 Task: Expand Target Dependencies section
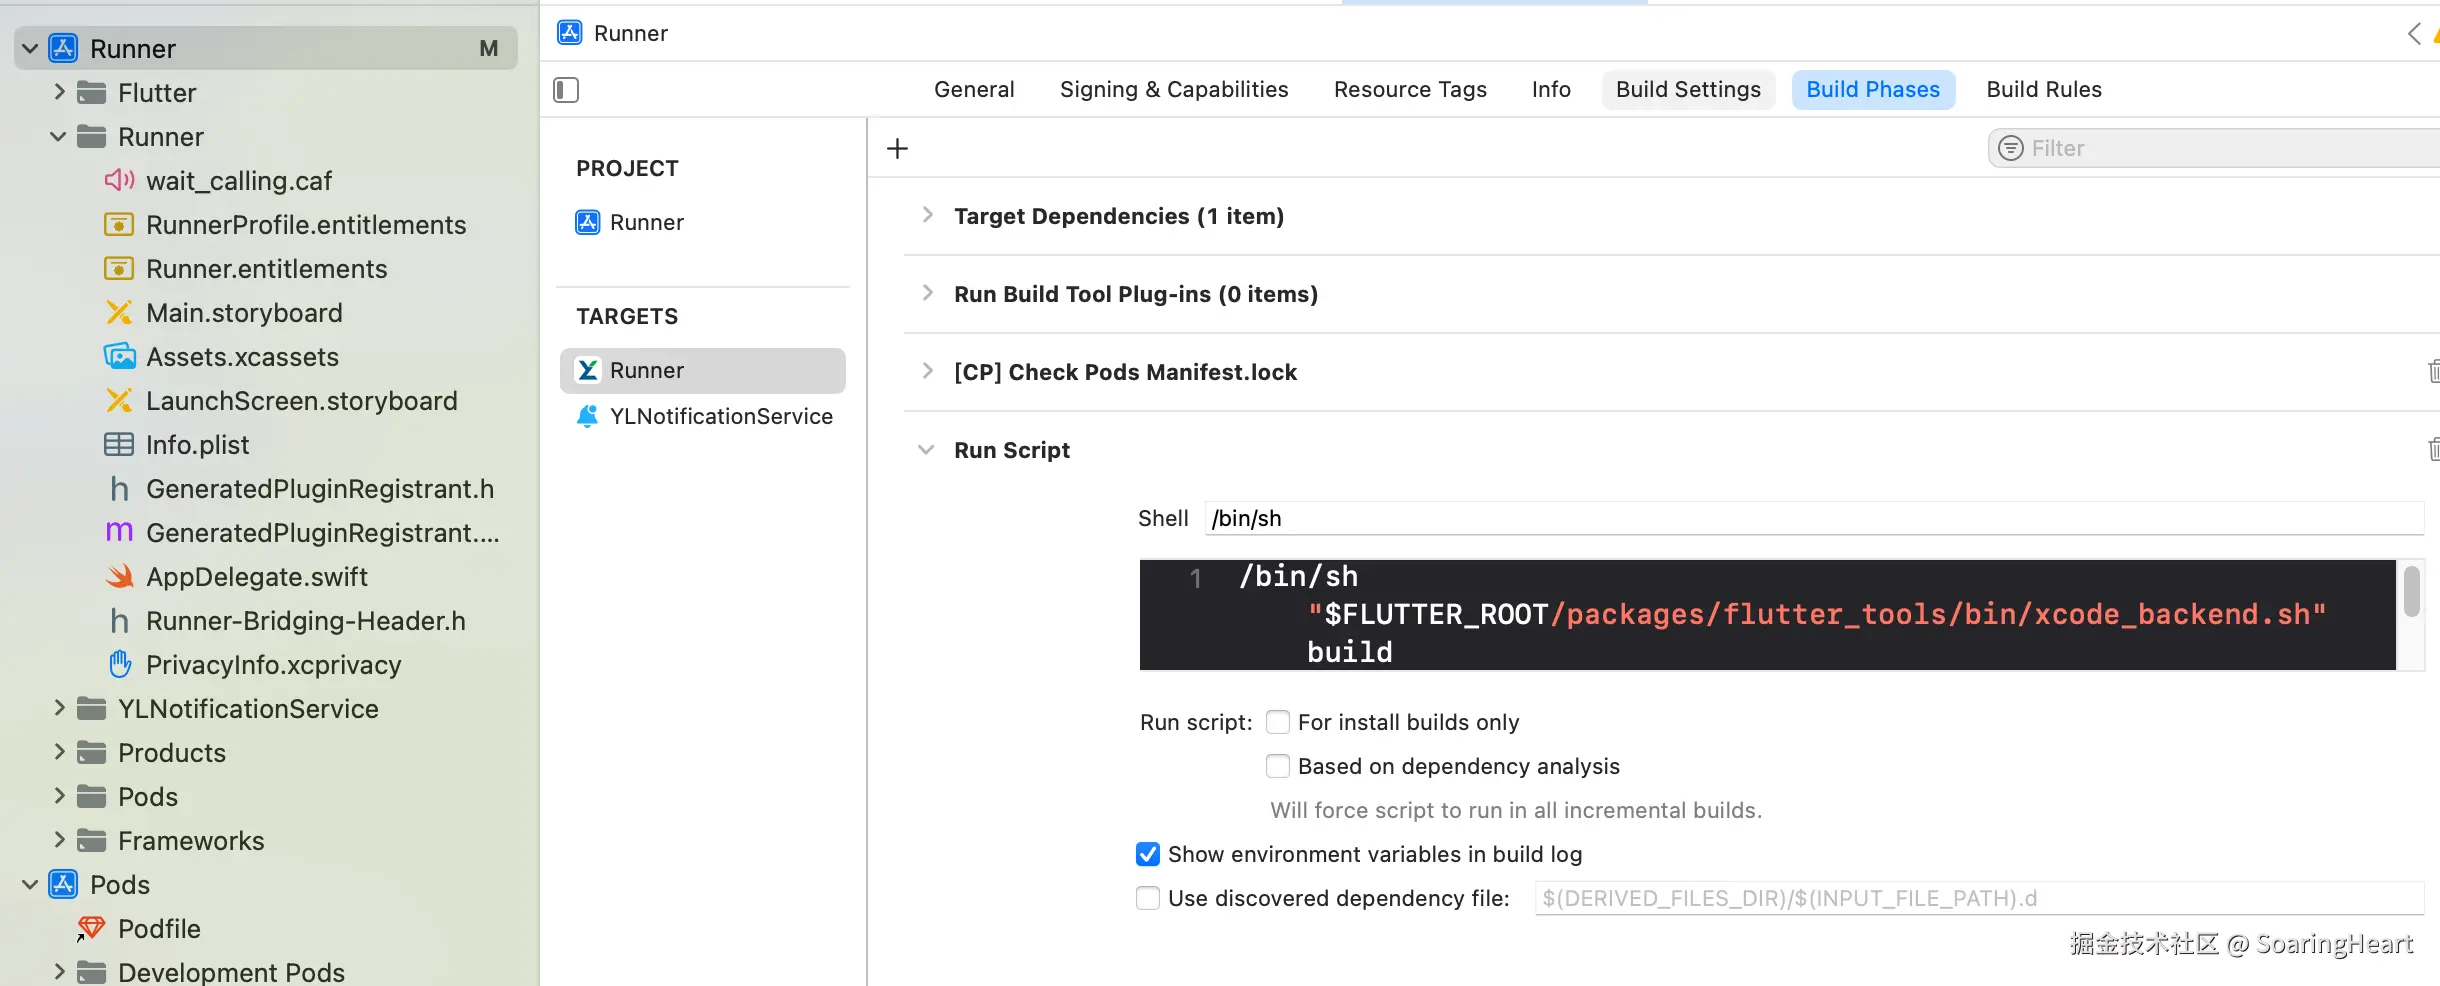927,215
